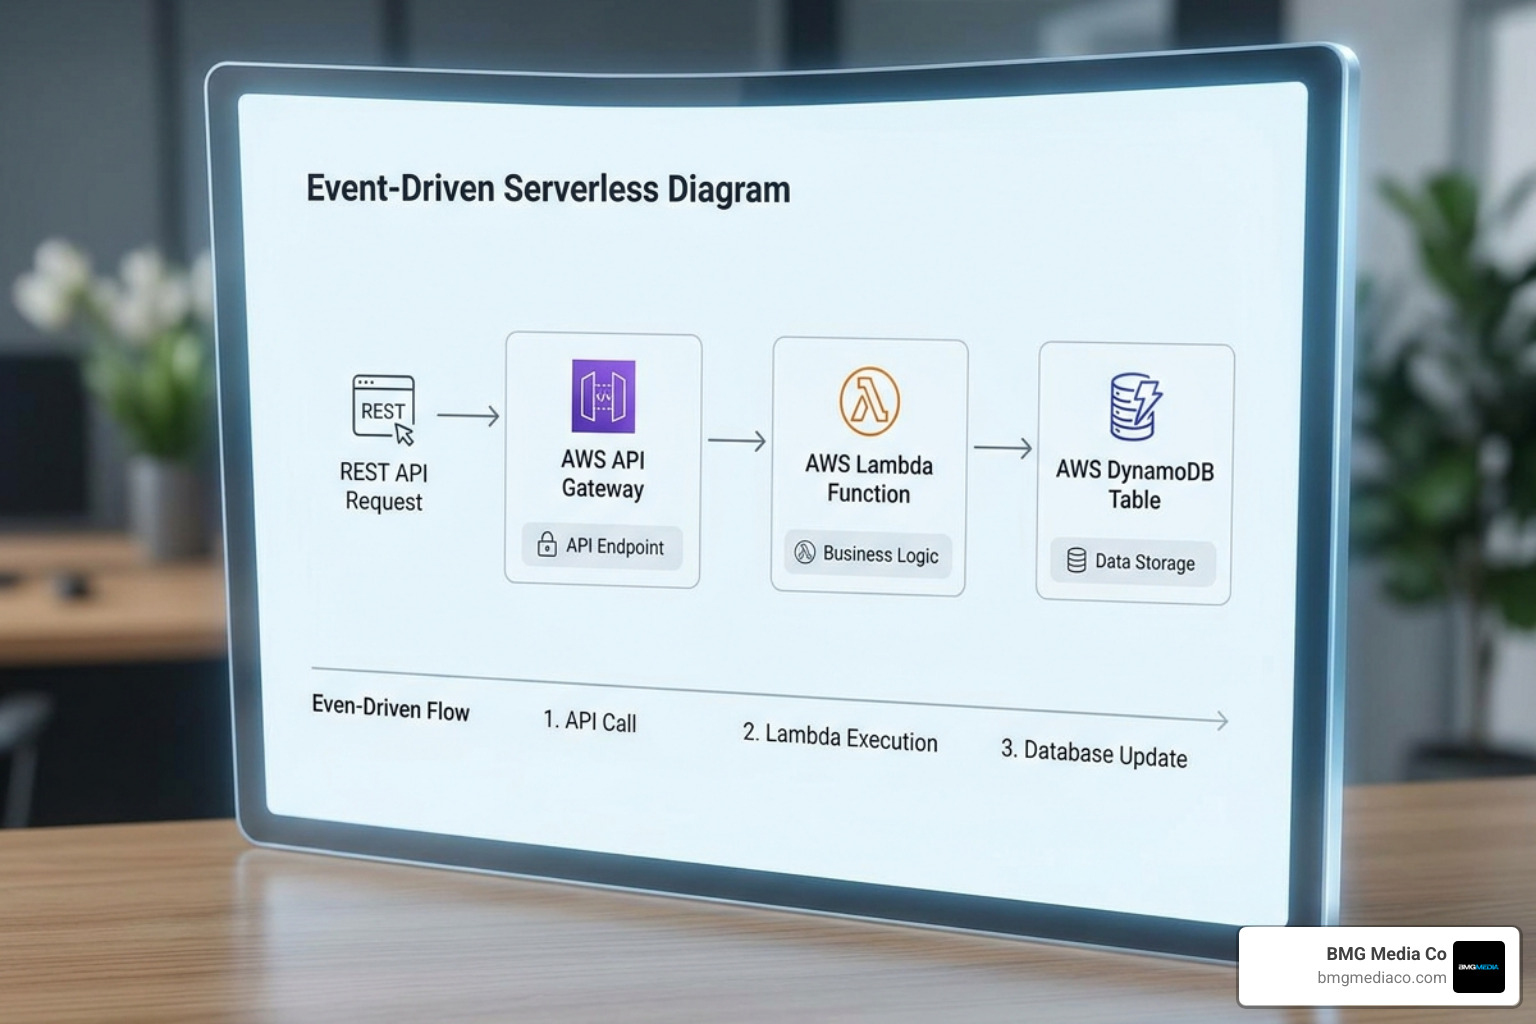Click the database icon beside Data Storage
Screen dimensions: 1536x1024
(x=1076, y=560)
